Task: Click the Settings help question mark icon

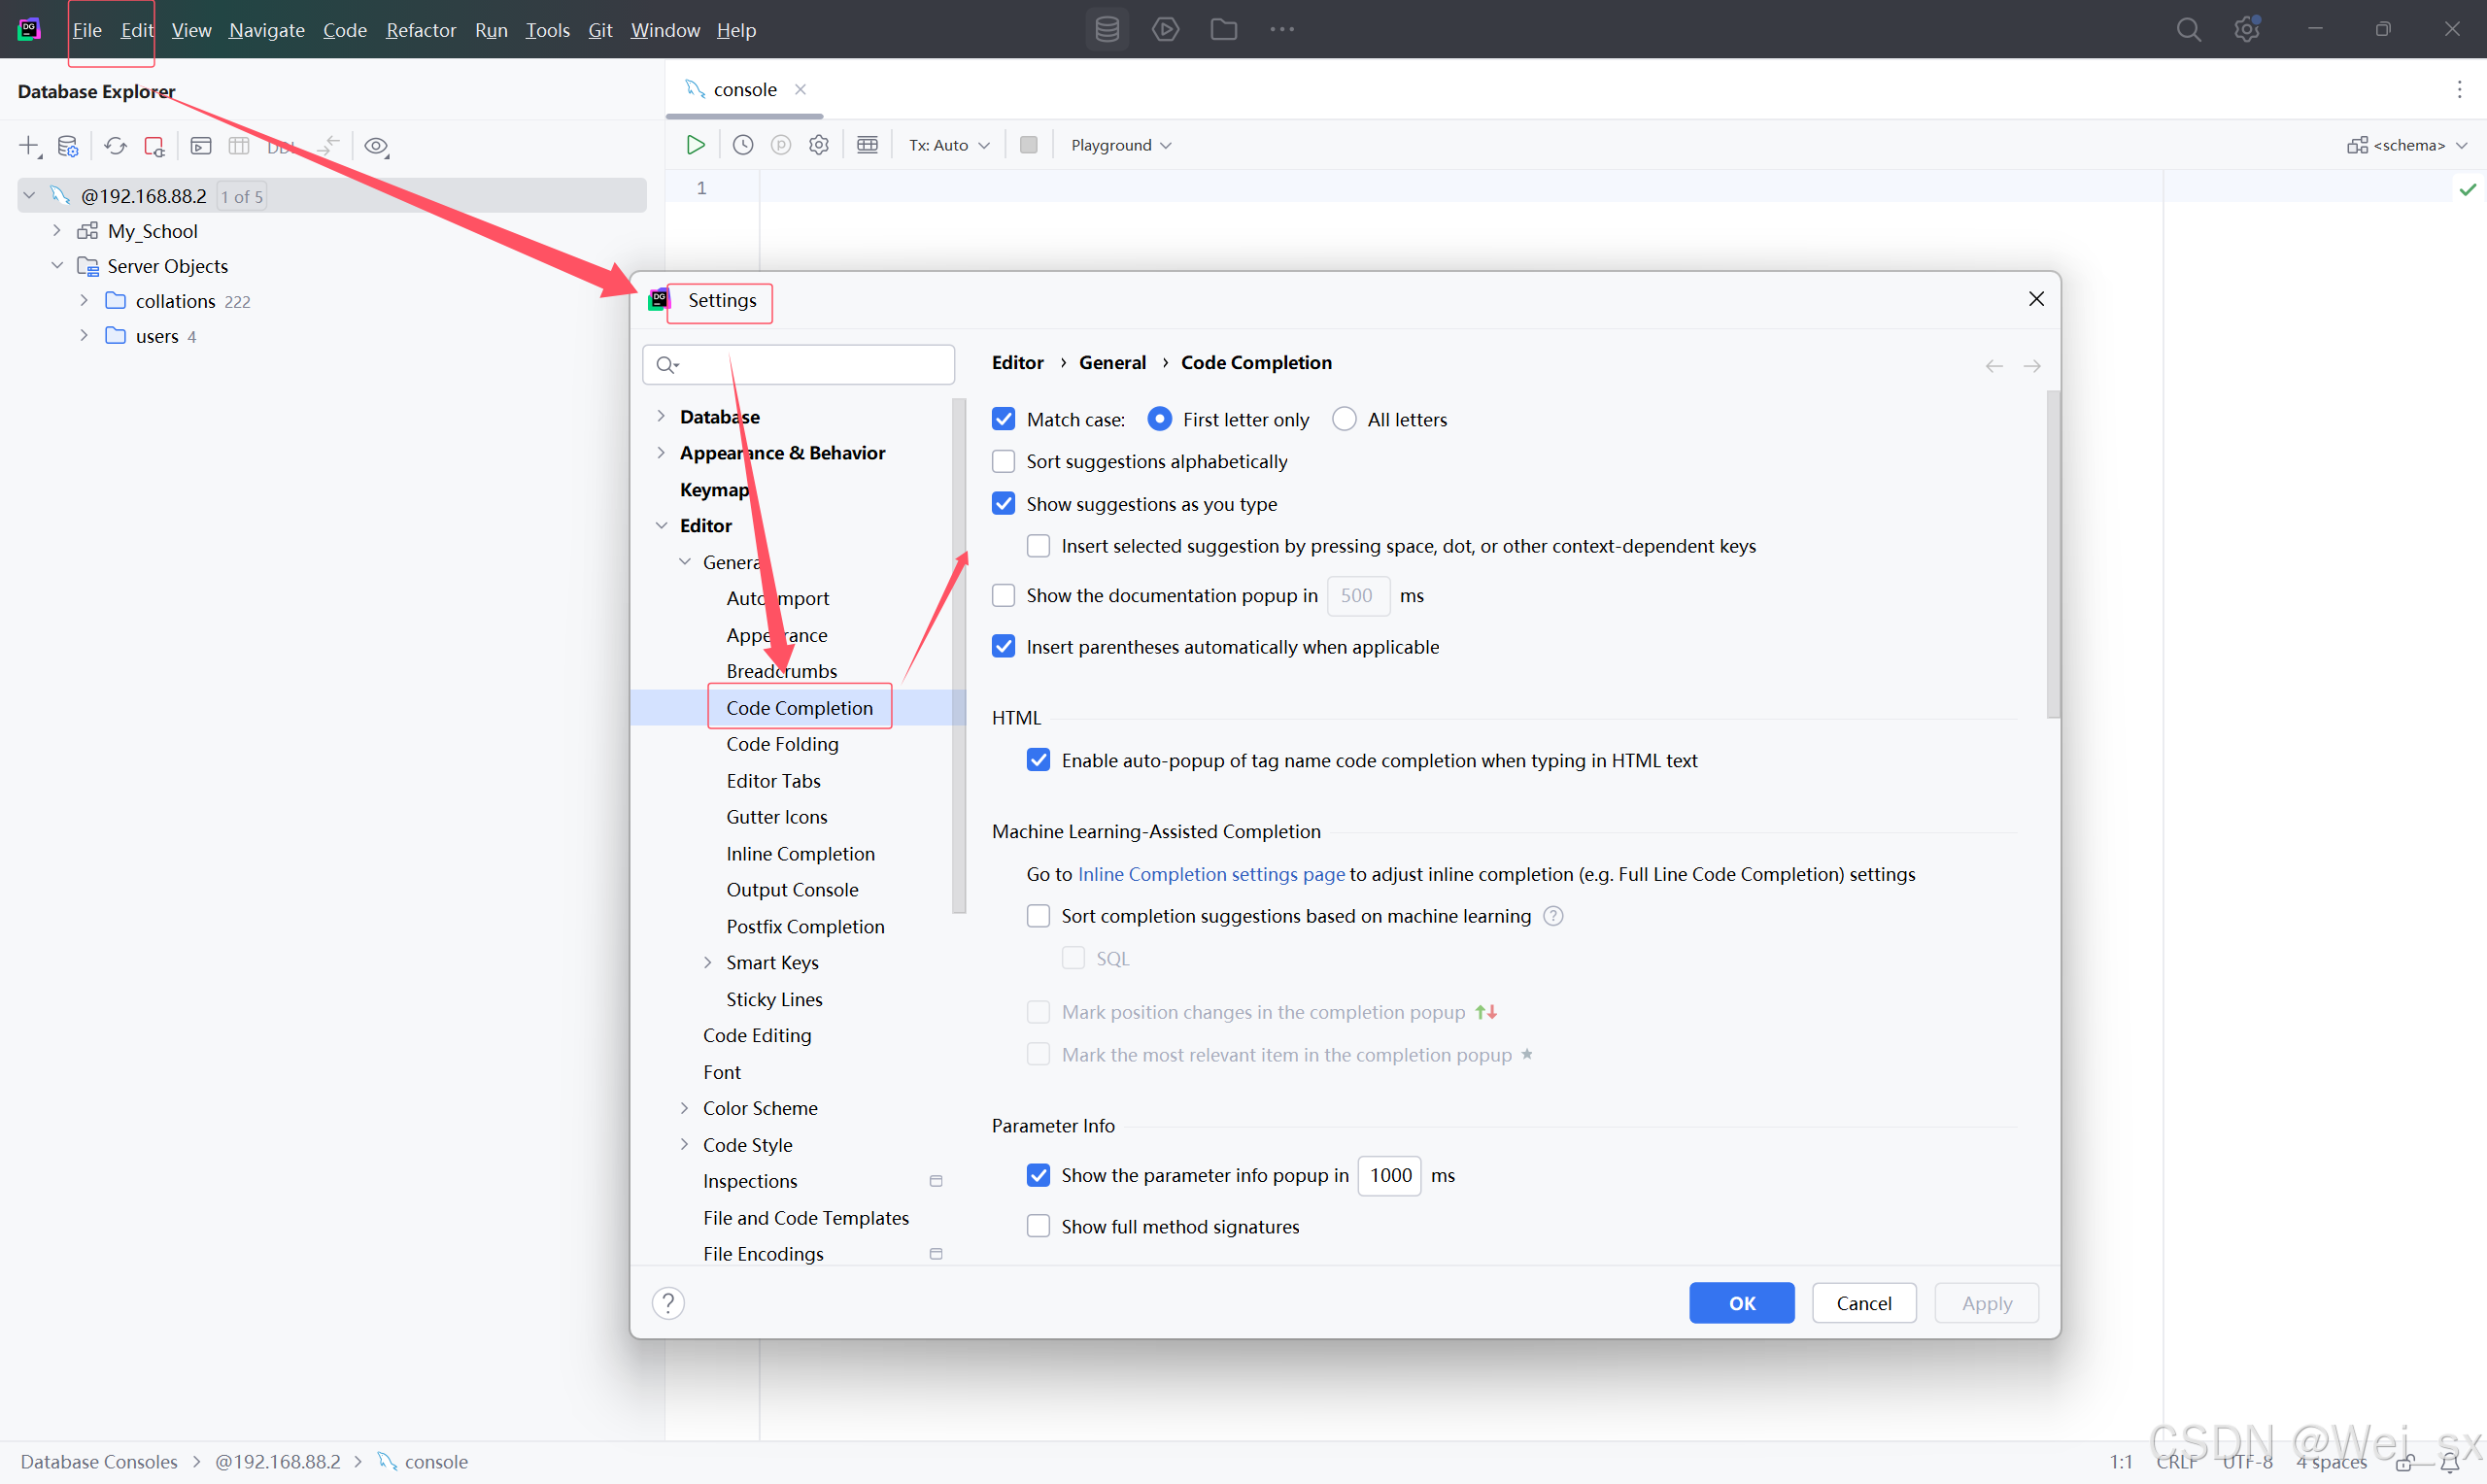Action: [668, 1303]
